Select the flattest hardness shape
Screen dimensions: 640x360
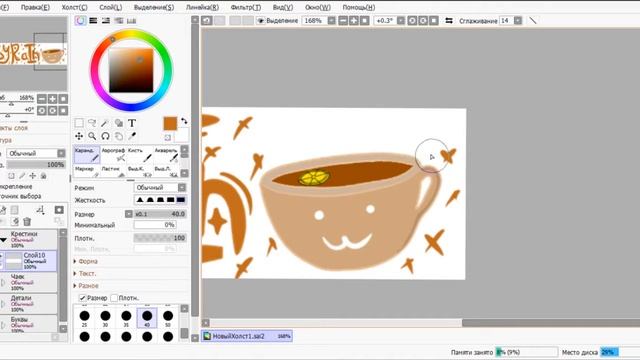181,200
